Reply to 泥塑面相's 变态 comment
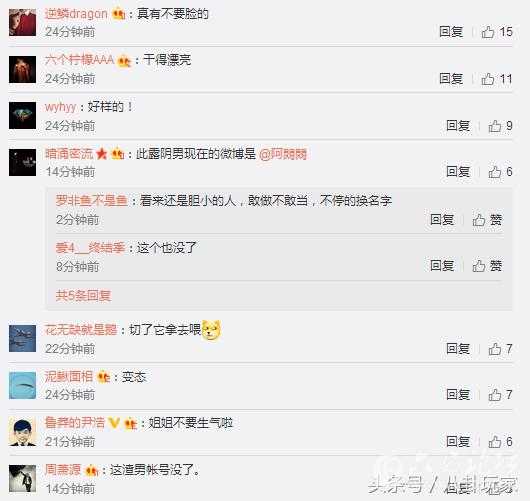This screenshot has width=530, height=501. click(x=458, y=394)
